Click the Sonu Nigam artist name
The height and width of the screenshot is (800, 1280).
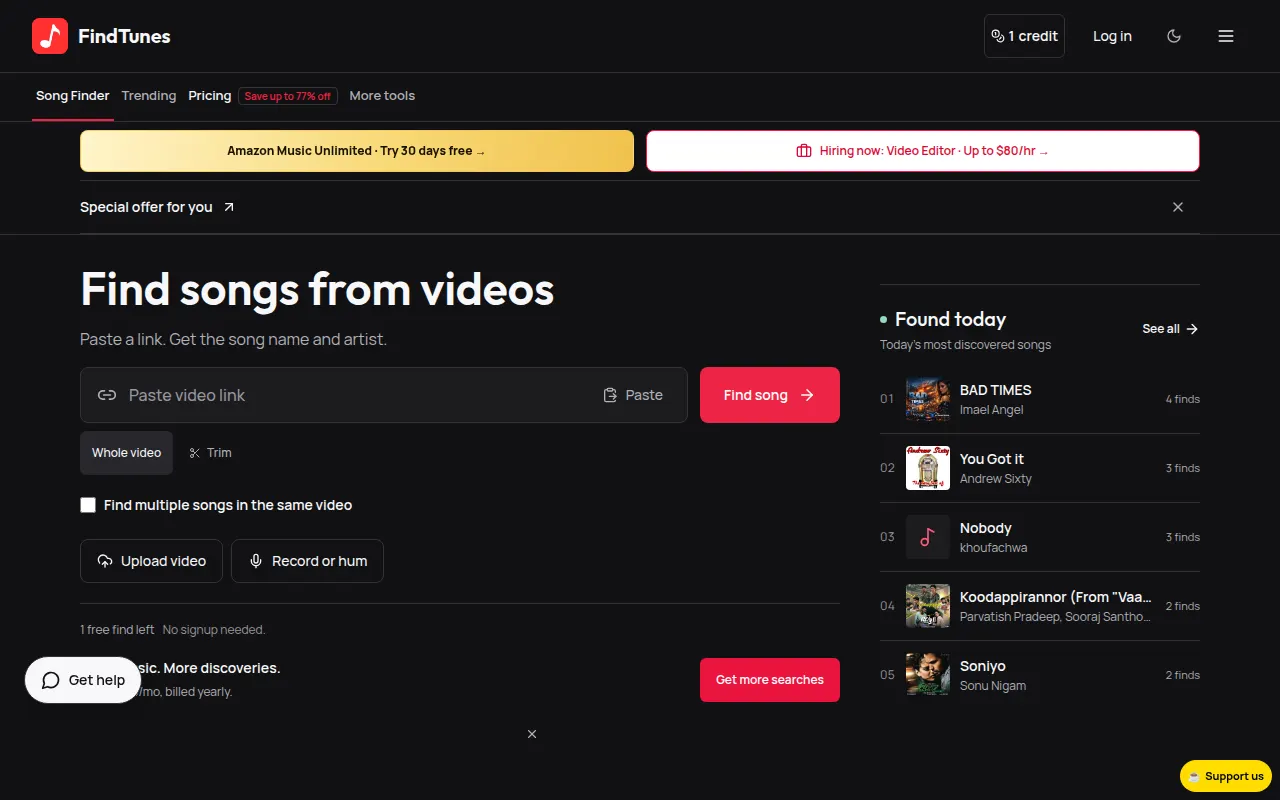(993, 686)
